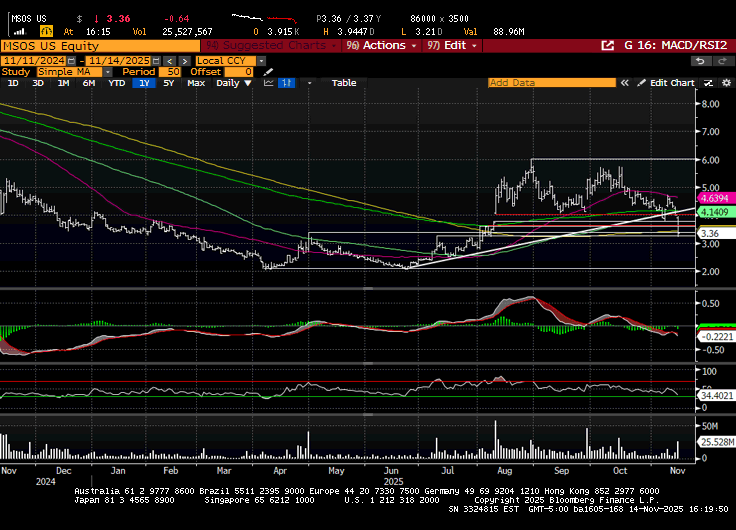Select the candlestick bar chart icon

point(286,83)
